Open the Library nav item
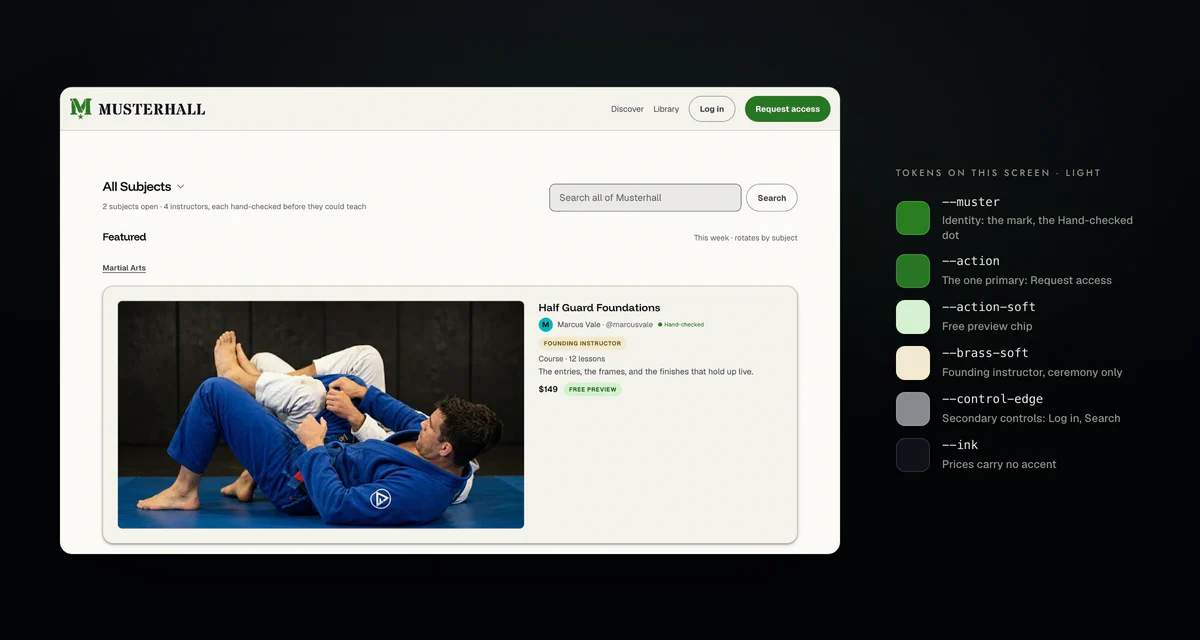The image size is (1200, 640). pyautogui.click(x=666, y=109)
